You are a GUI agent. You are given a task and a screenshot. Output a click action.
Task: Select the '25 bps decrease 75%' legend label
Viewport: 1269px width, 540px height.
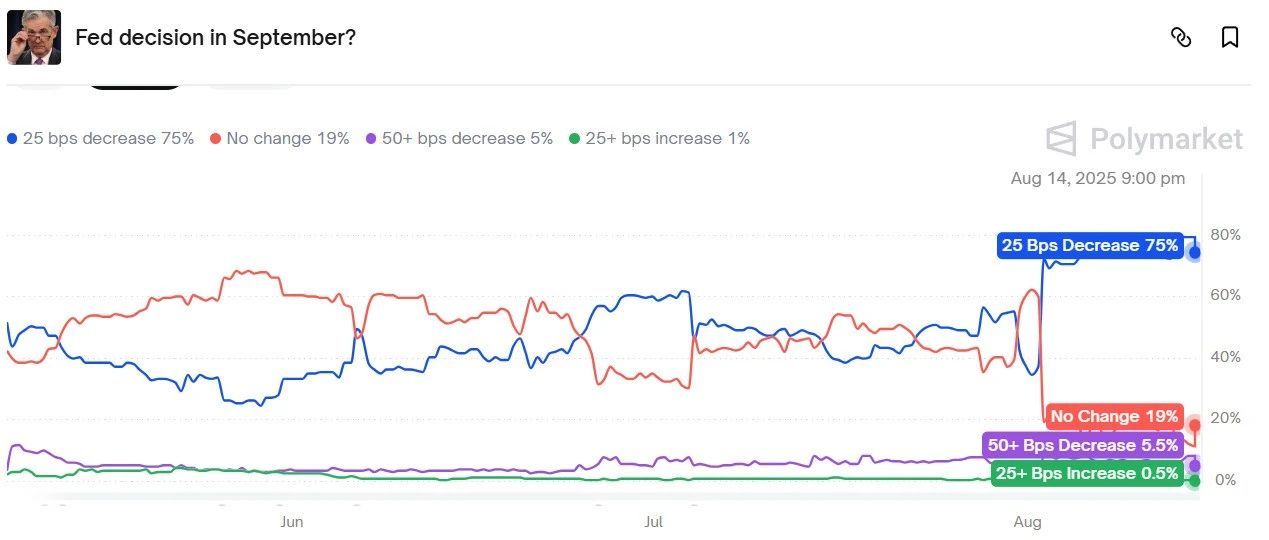click(108, 139)
